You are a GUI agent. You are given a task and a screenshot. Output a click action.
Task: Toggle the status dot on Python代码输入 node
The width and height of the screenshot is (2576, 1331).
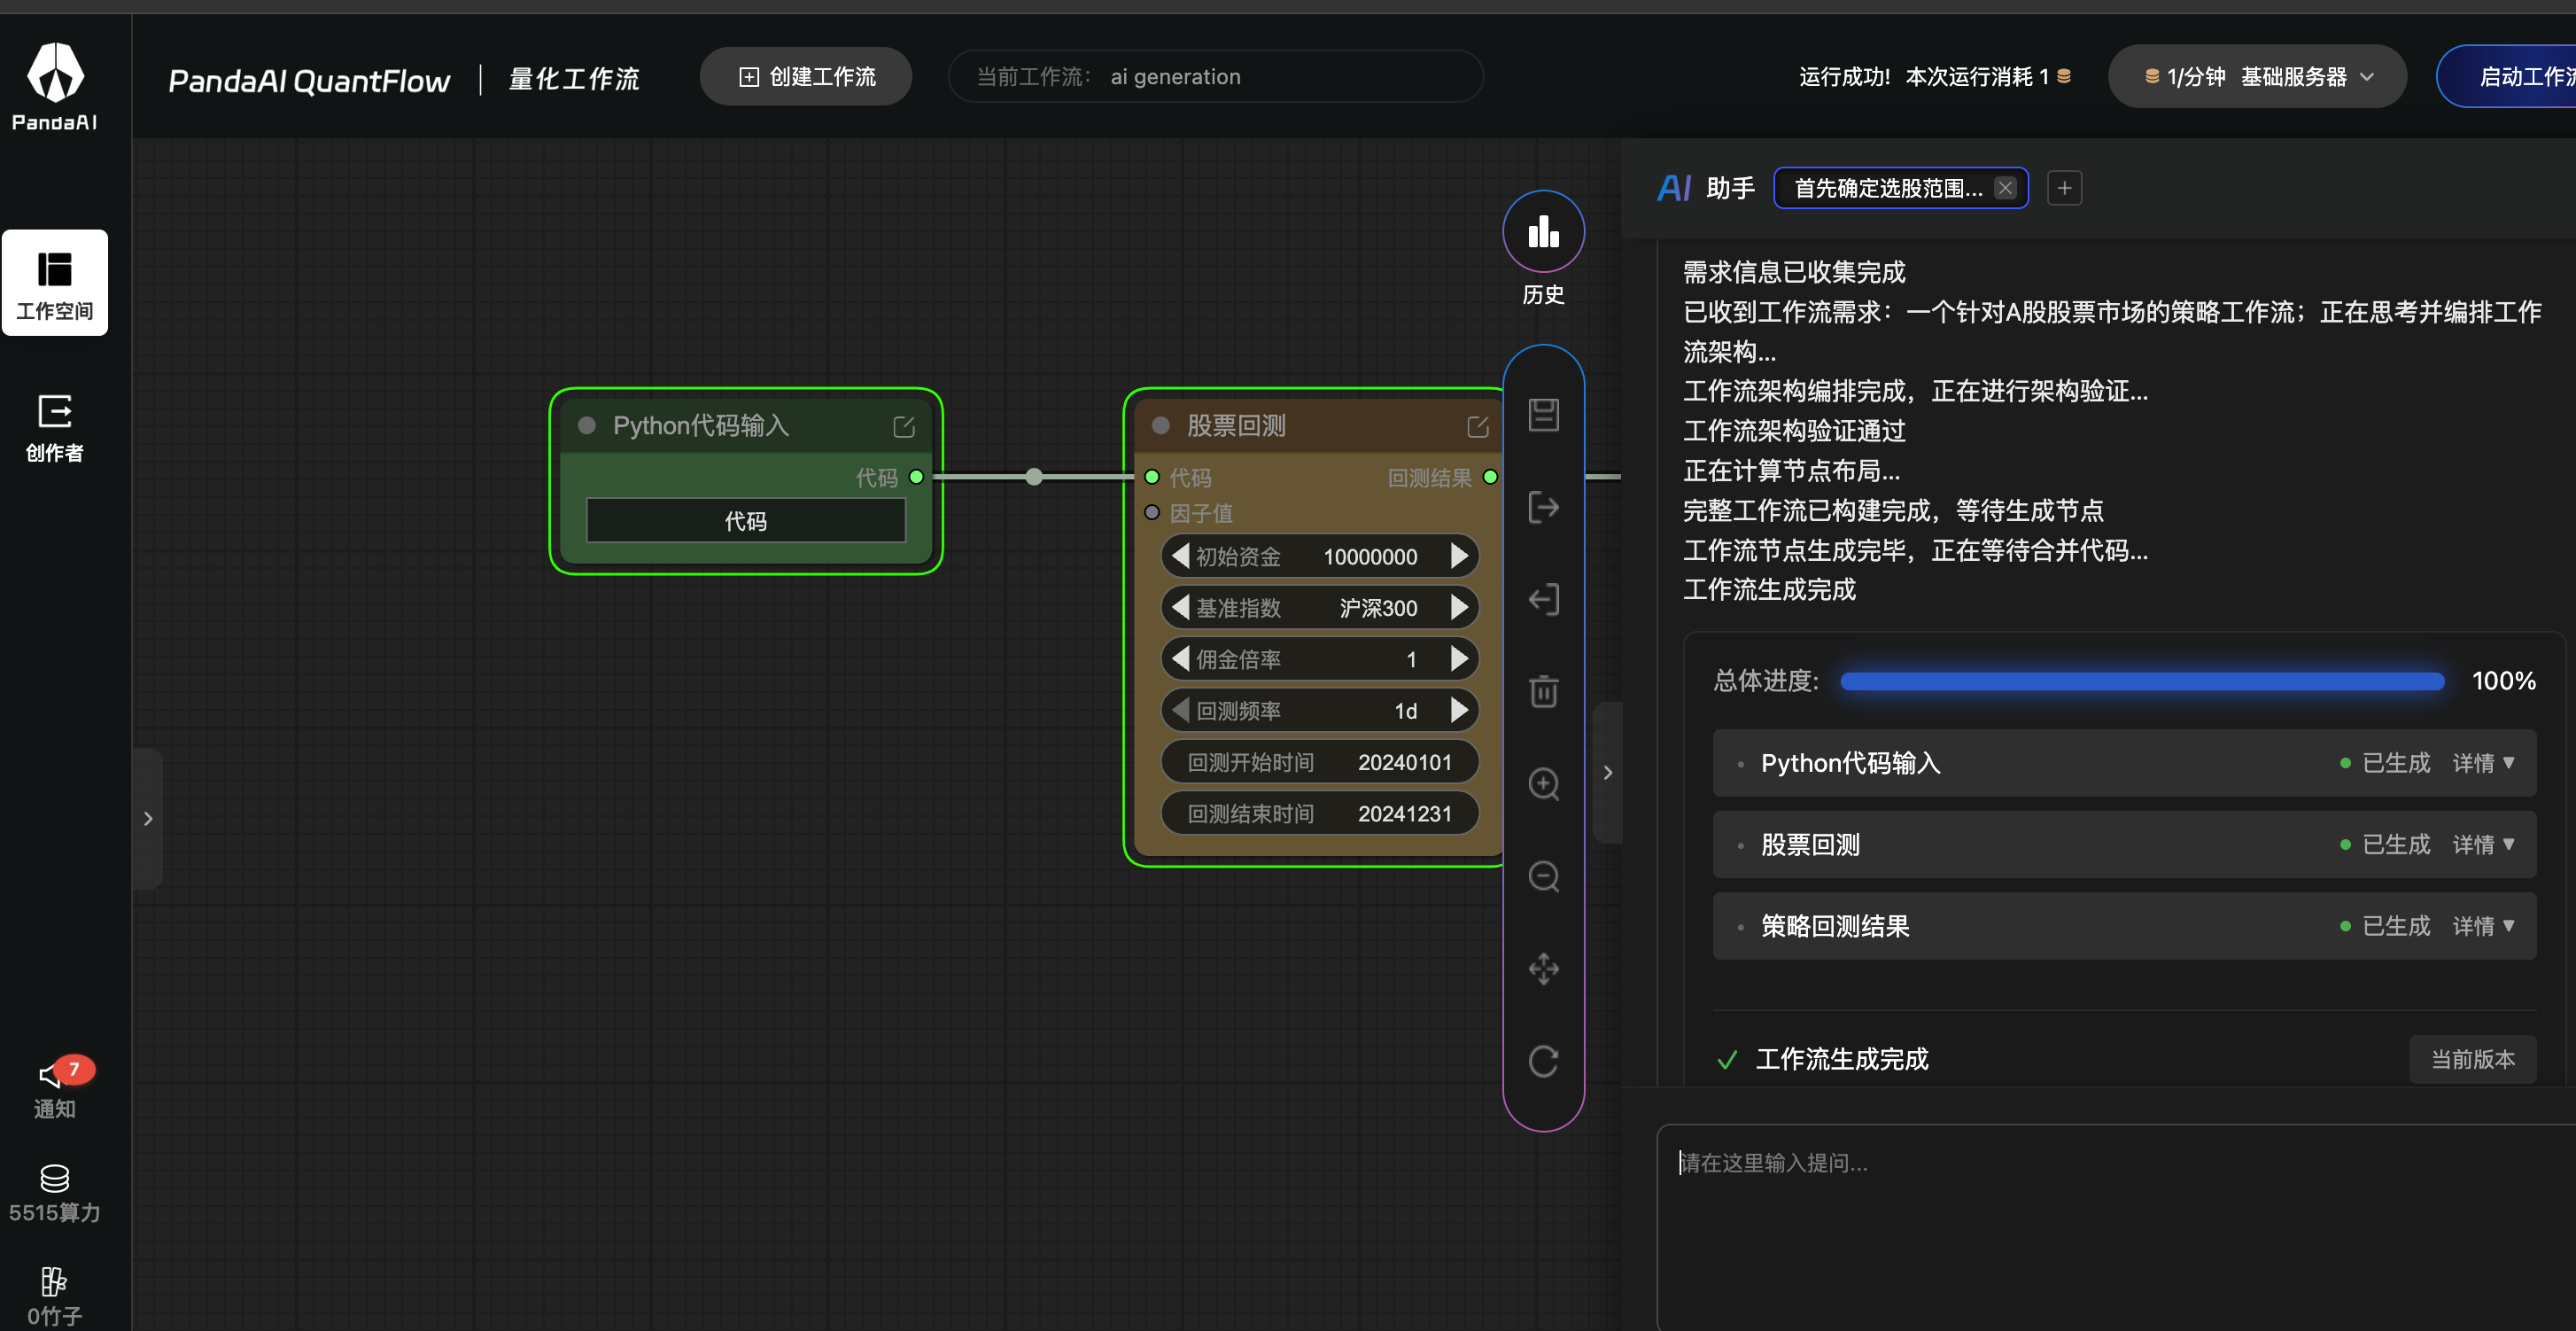tap(587, 426)
